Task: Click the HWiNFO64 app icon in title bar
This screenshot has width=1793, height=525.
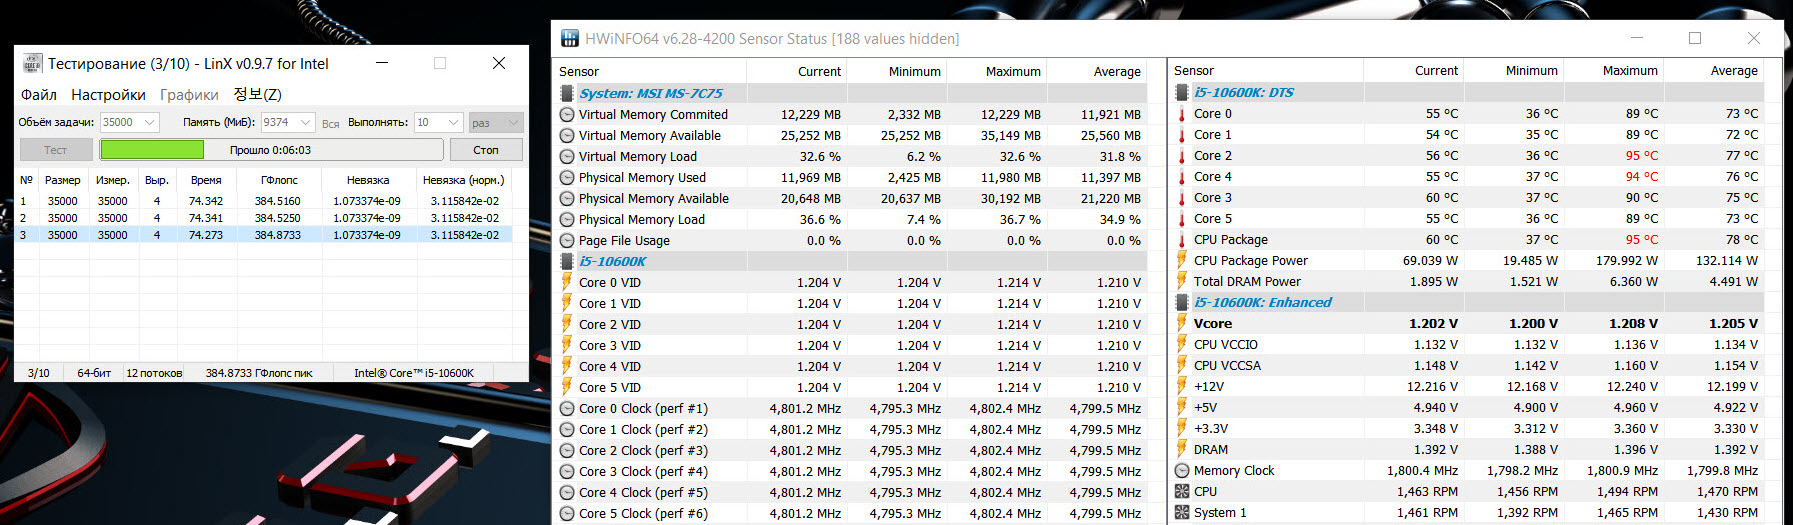Action: pyautogui.click(x=570, y=39)
